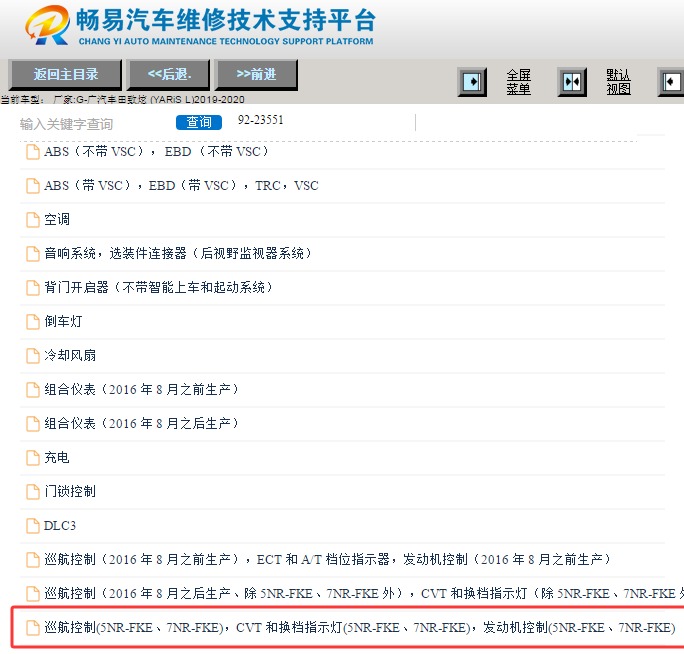Open ABS（带 VSC），EBD，TRC，VSC entry

tap(181, 186)
